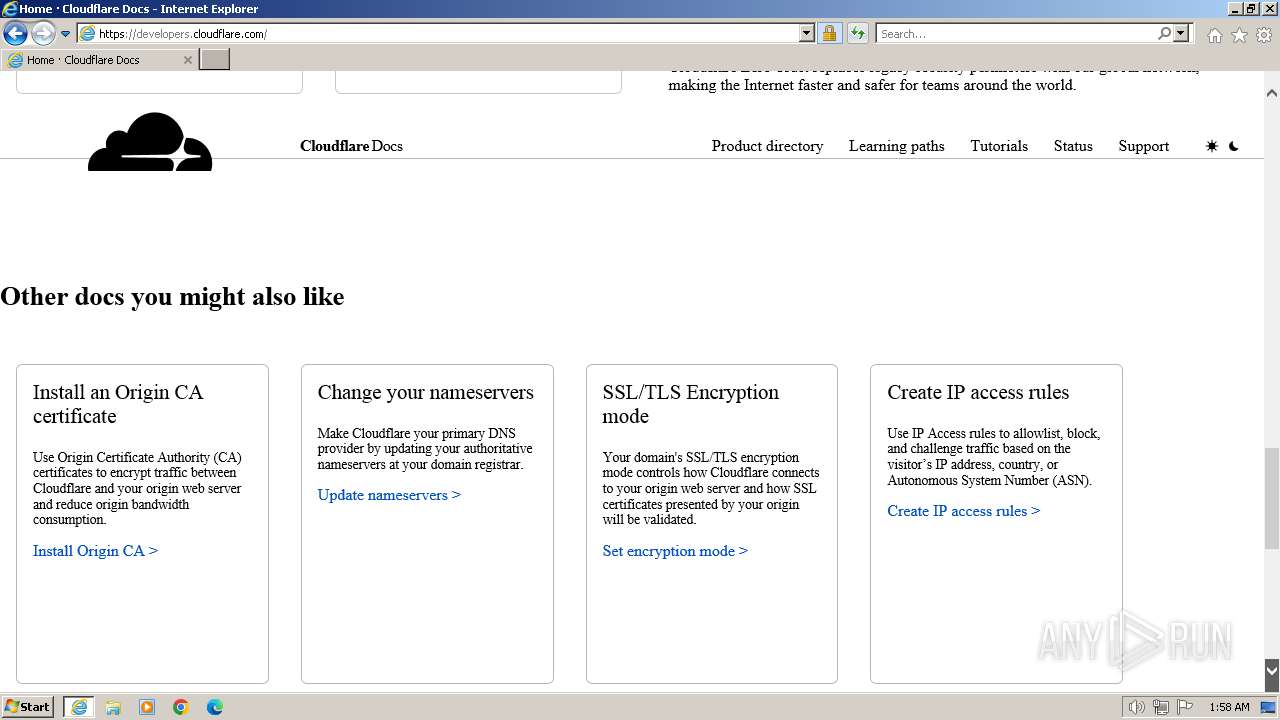Click the network tray icon
The height and width of the screenshot is (720, 1280).
click(x=1161, y=707)
